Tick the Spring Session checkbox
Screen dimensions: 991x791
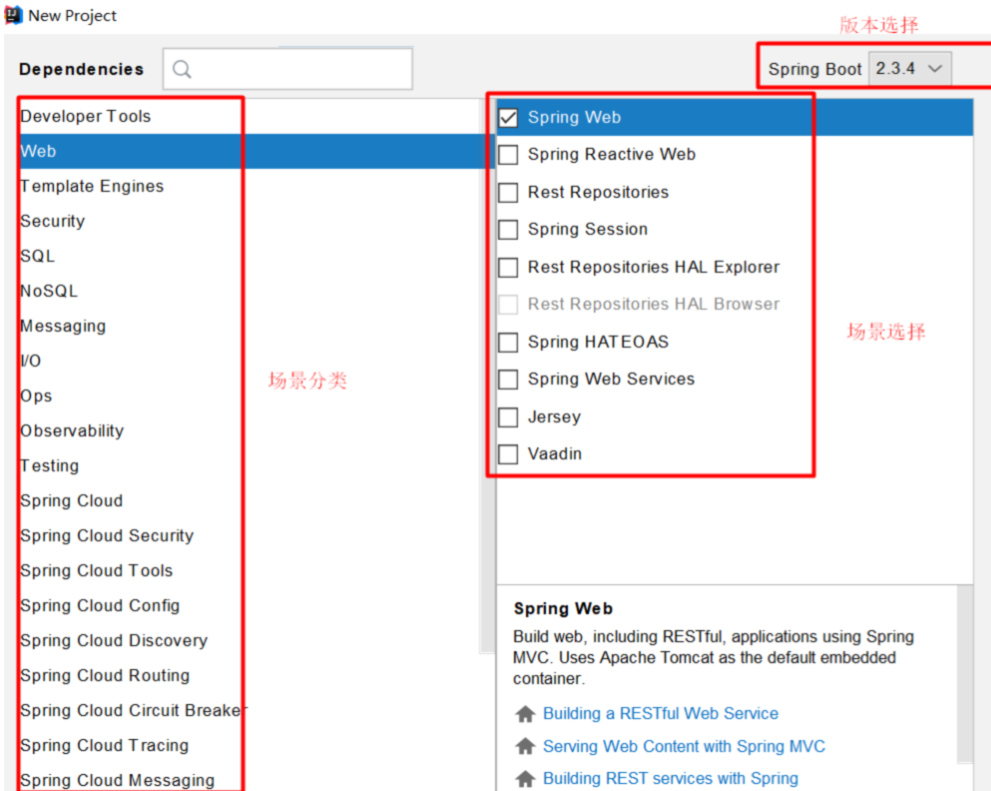click(x=508, y=229)
